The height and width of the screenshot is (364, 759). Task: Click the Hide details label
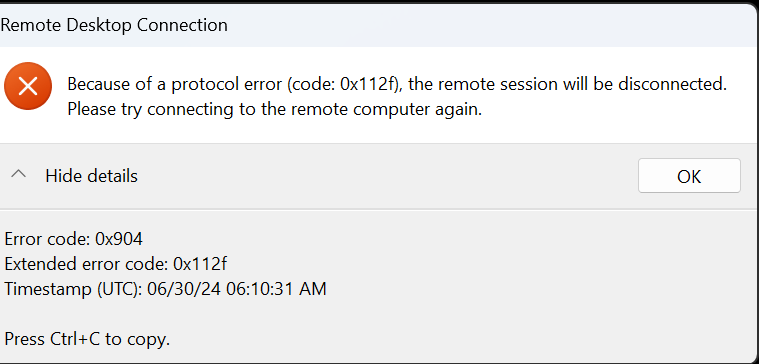click(91, 176)
